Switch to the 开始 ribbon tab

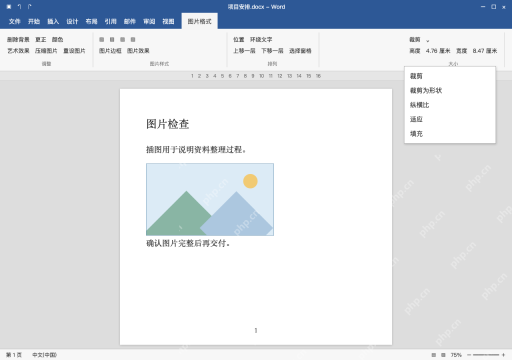(34, 21)
